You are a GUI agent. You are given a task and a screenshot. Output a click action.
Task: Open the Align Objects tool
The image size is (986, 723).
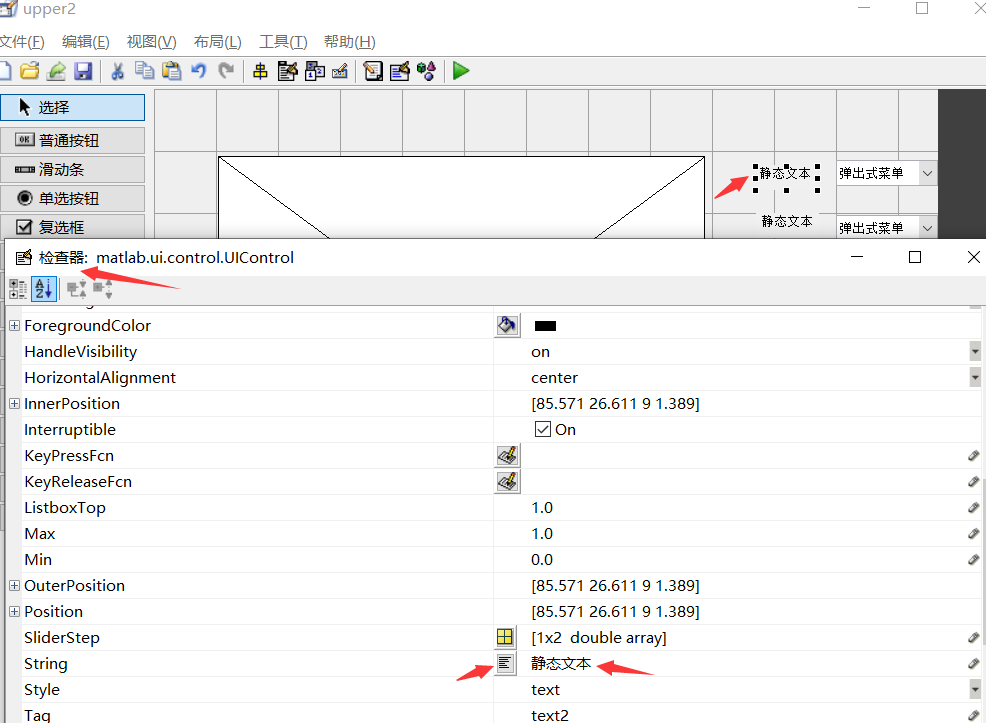(x=260, y=71)
